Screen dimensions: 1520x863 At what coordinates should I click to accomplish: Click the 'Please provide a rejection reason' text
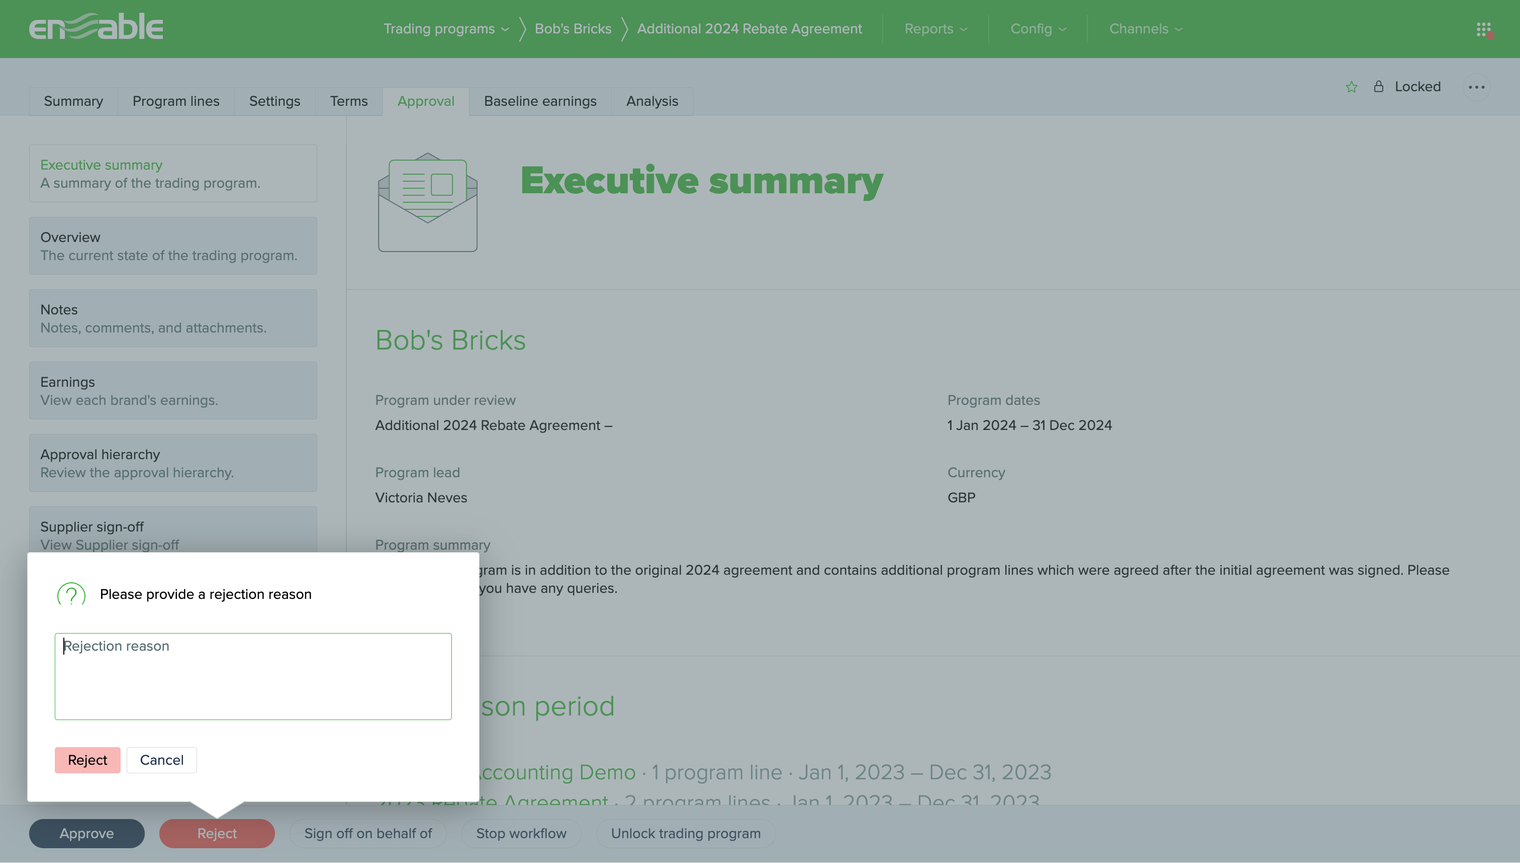click(x=206, y=595)
